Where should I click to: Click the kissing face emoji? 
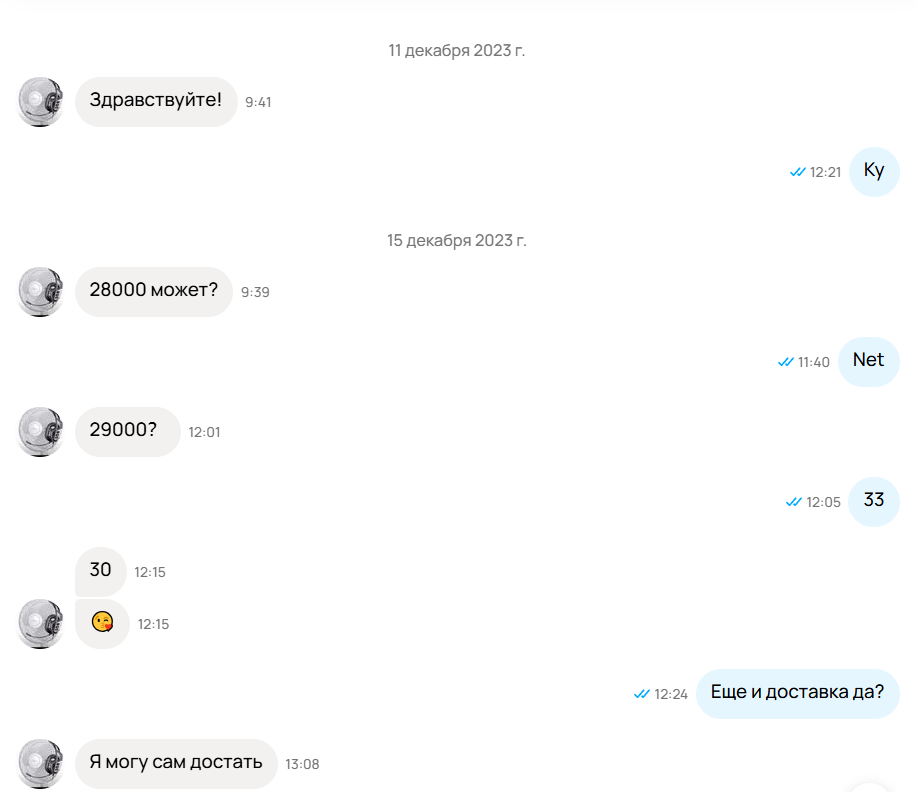pos(102,622)
